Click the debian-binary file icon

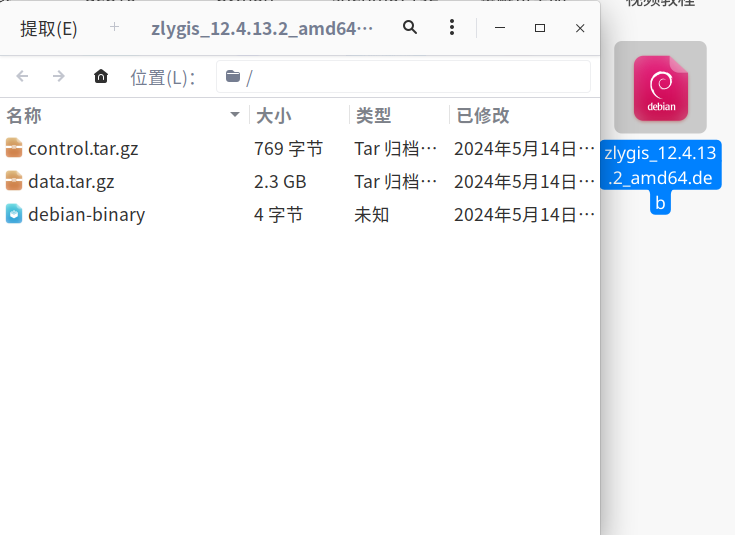coord(14,214)
